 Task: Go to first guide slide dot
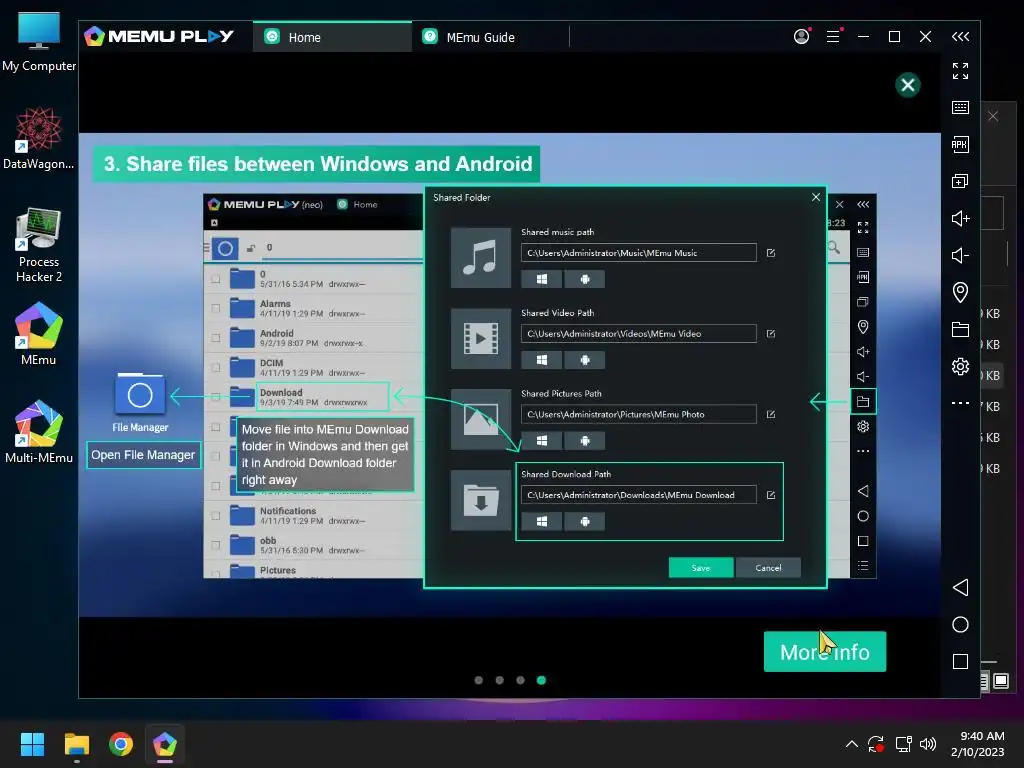click(x=479, y=680)
